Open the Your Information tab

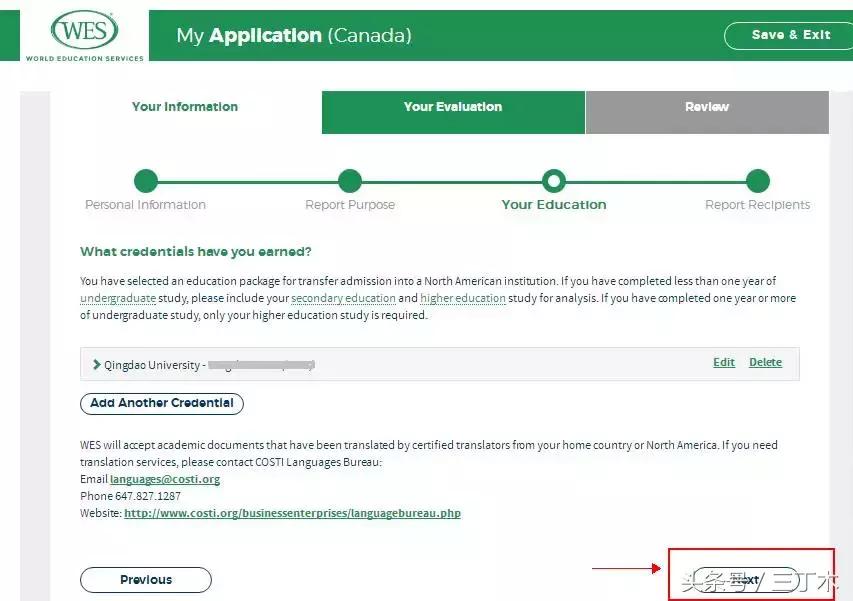[x=185, y=107]
